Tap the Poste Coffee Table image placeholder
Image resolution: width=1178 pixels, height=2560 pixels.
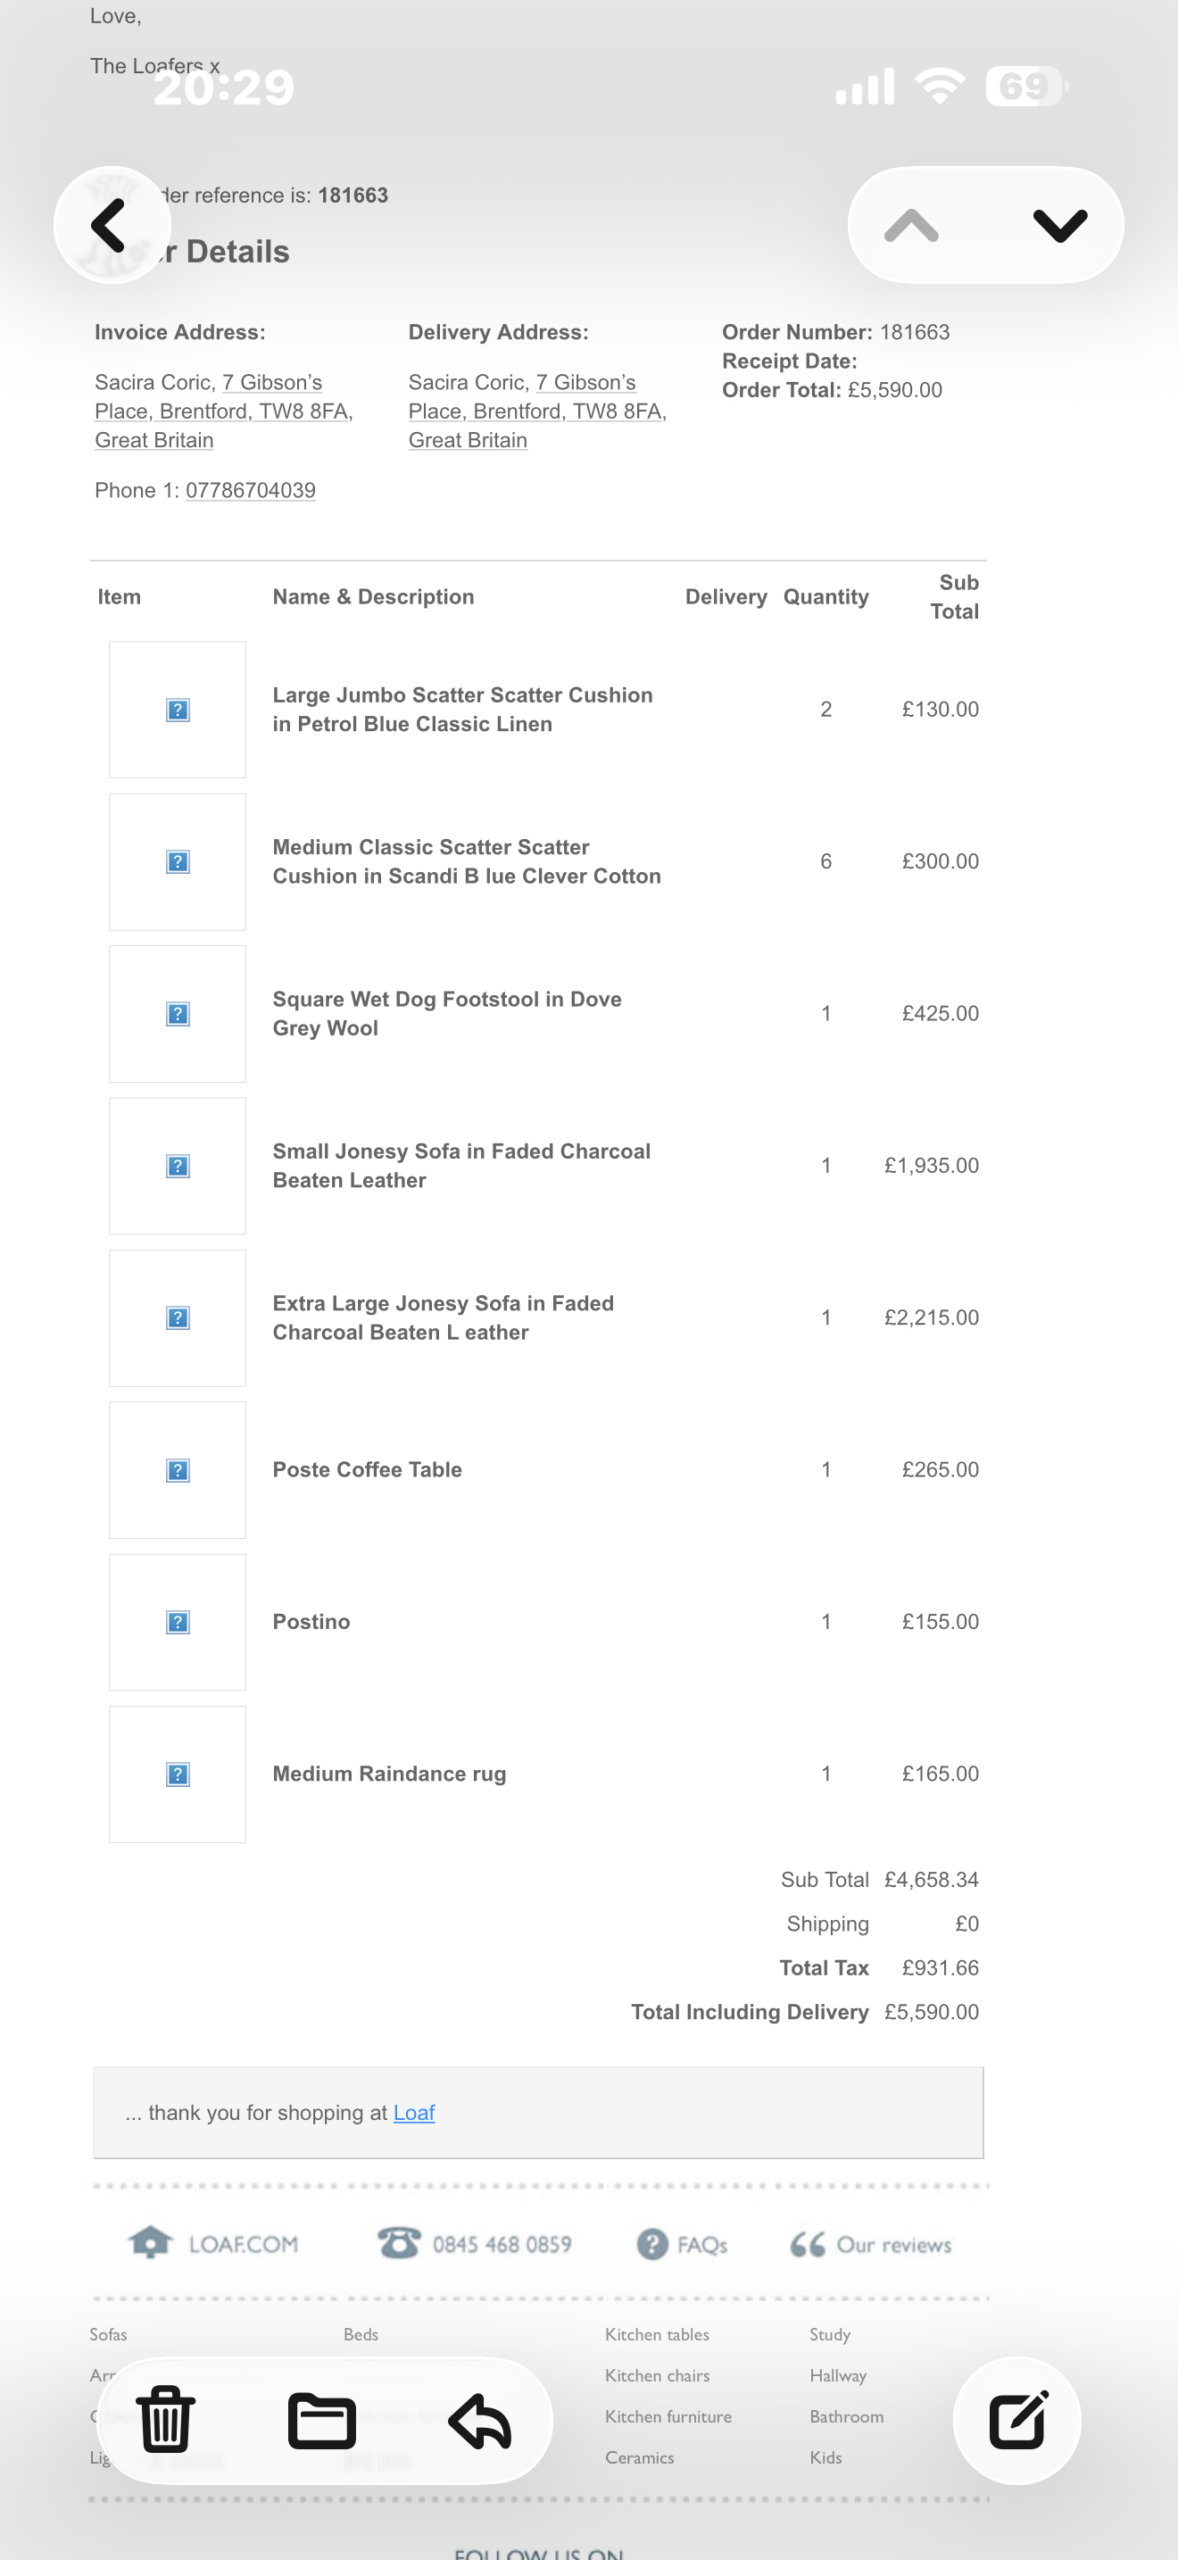click(x=177, y=1470)
